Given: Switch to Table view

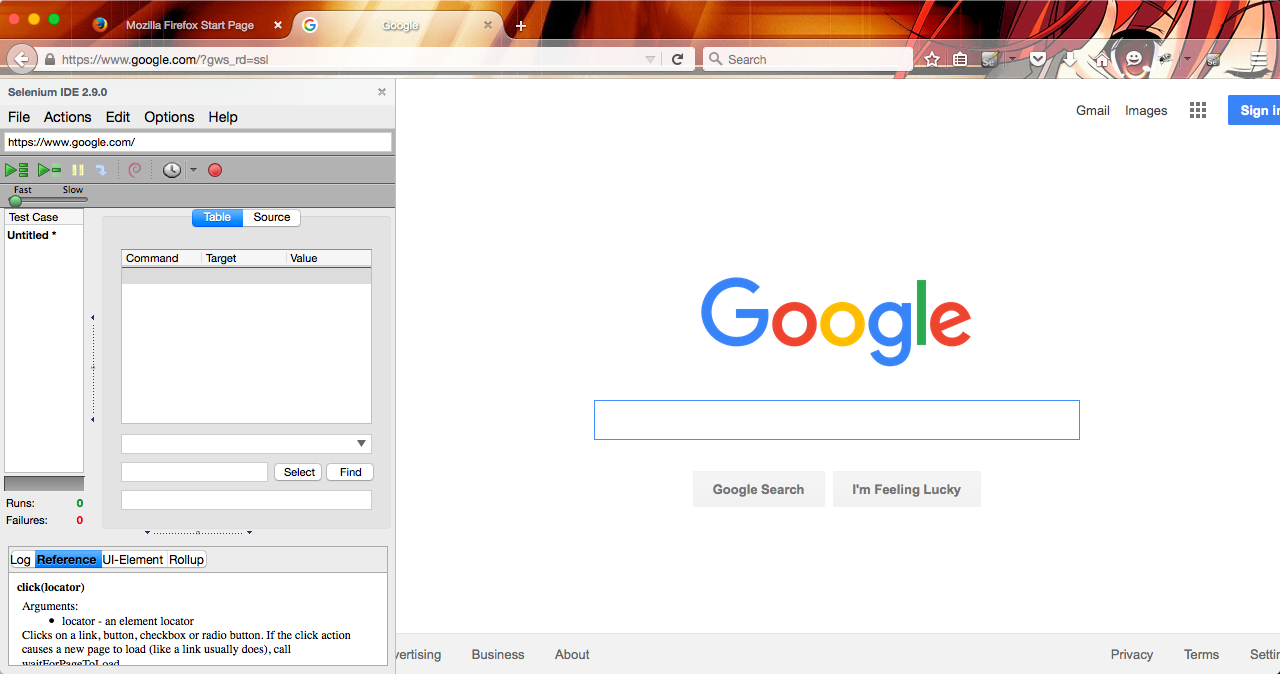Looking at the screenshot, I should (217, 217).
